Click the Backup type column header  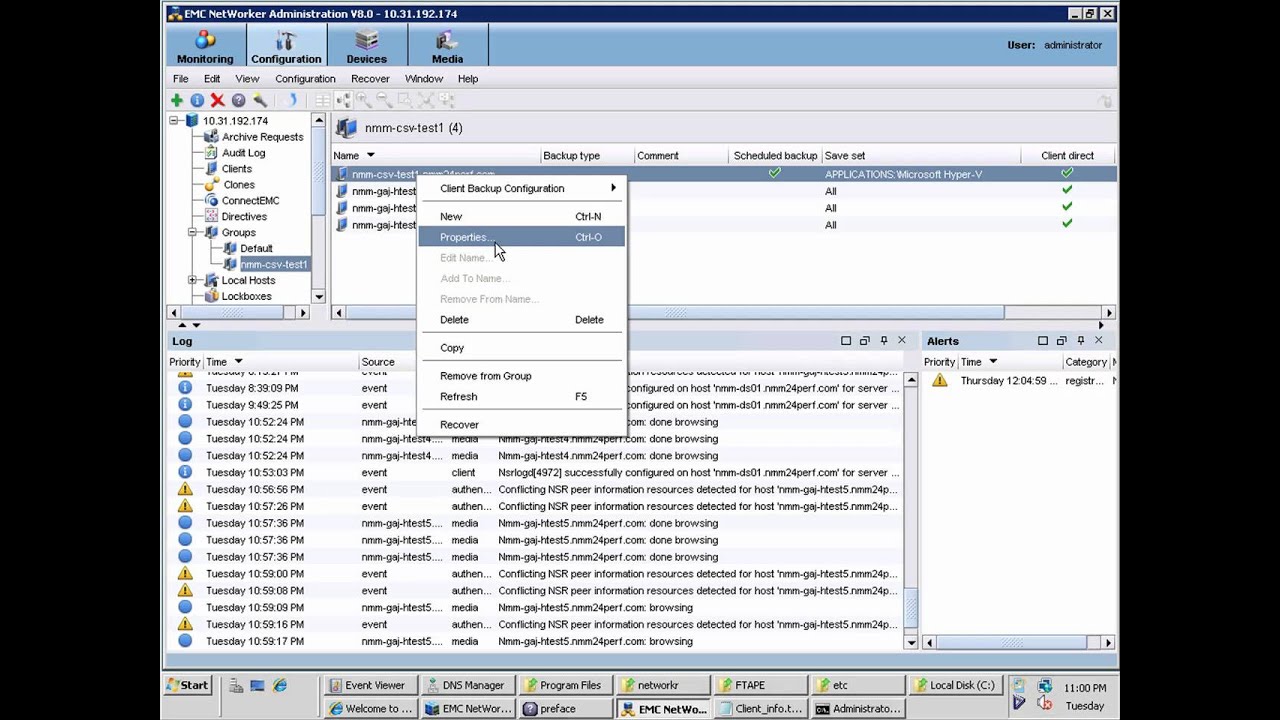[x=587, y=156]
